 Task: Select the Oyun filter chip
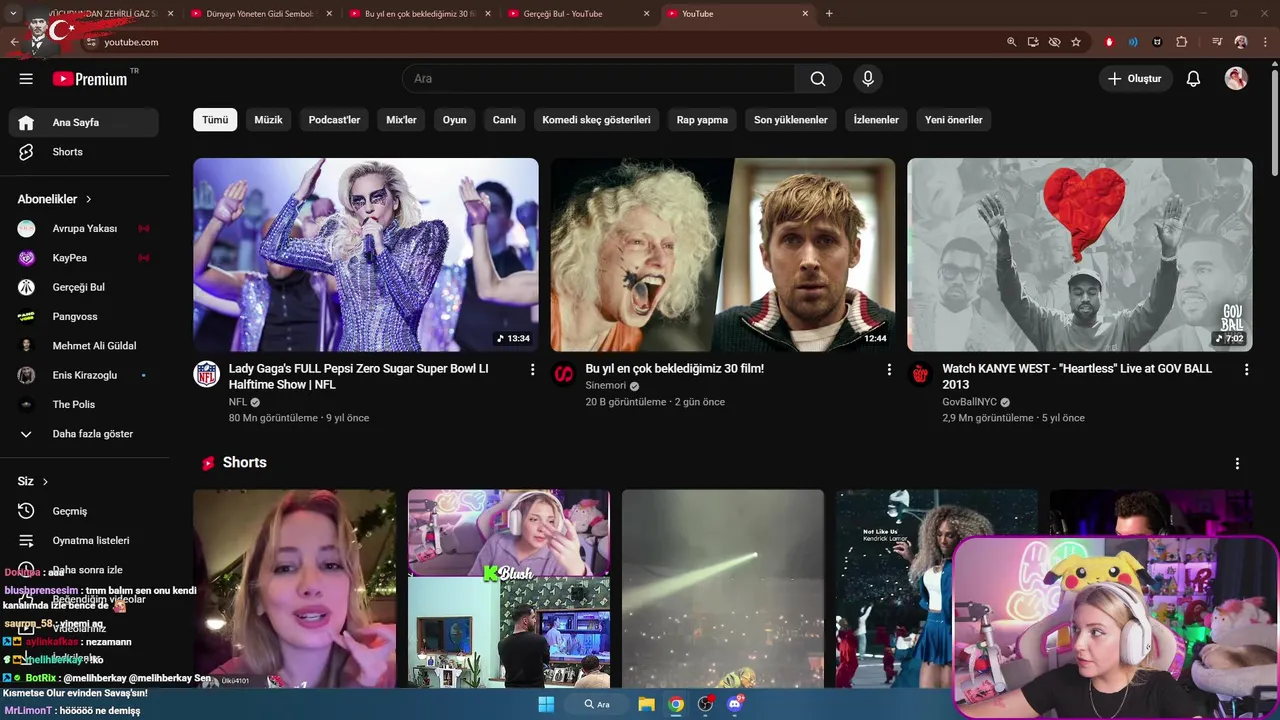[455, 120]
